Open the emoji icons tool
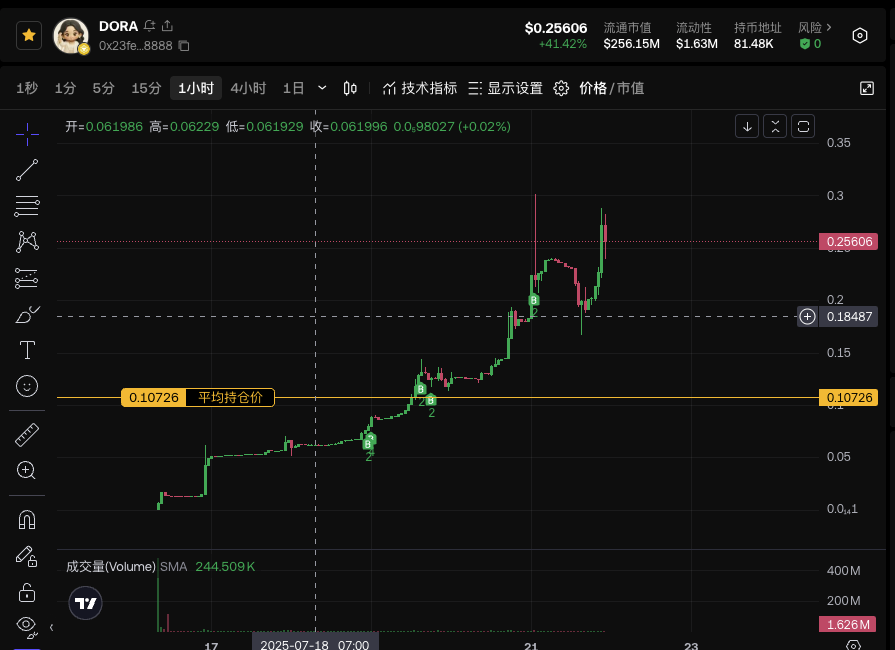The width and height of the screenshot is (895, 650). click(x=27, y=386)
